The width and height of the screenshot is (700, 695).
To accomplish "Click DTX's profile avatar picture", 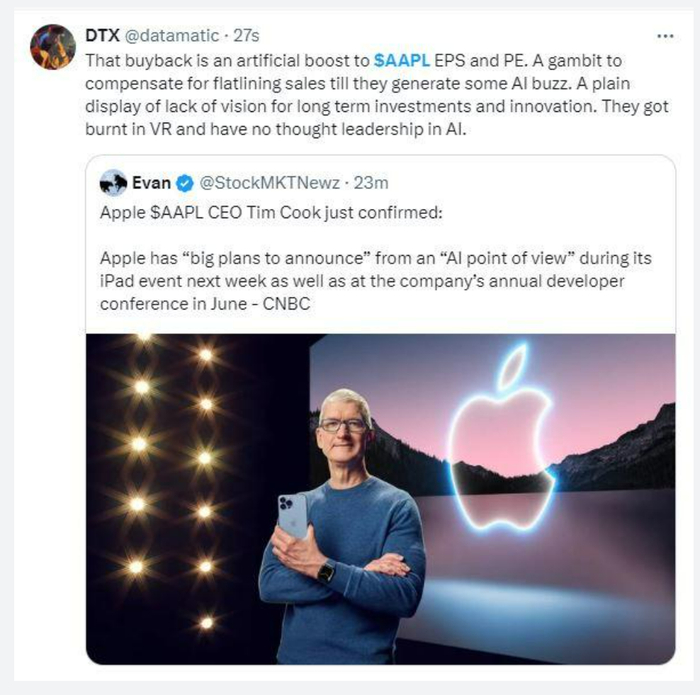I will click(x=53, y=47).
